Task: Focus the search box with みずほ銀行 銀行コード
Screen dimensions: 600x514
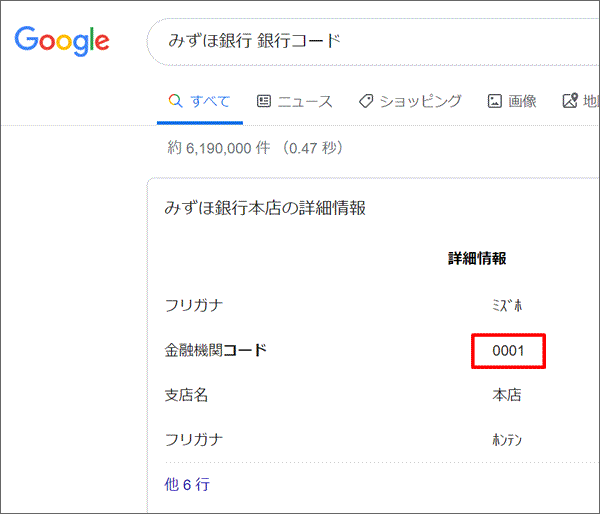Action: [x=373, y=42]
